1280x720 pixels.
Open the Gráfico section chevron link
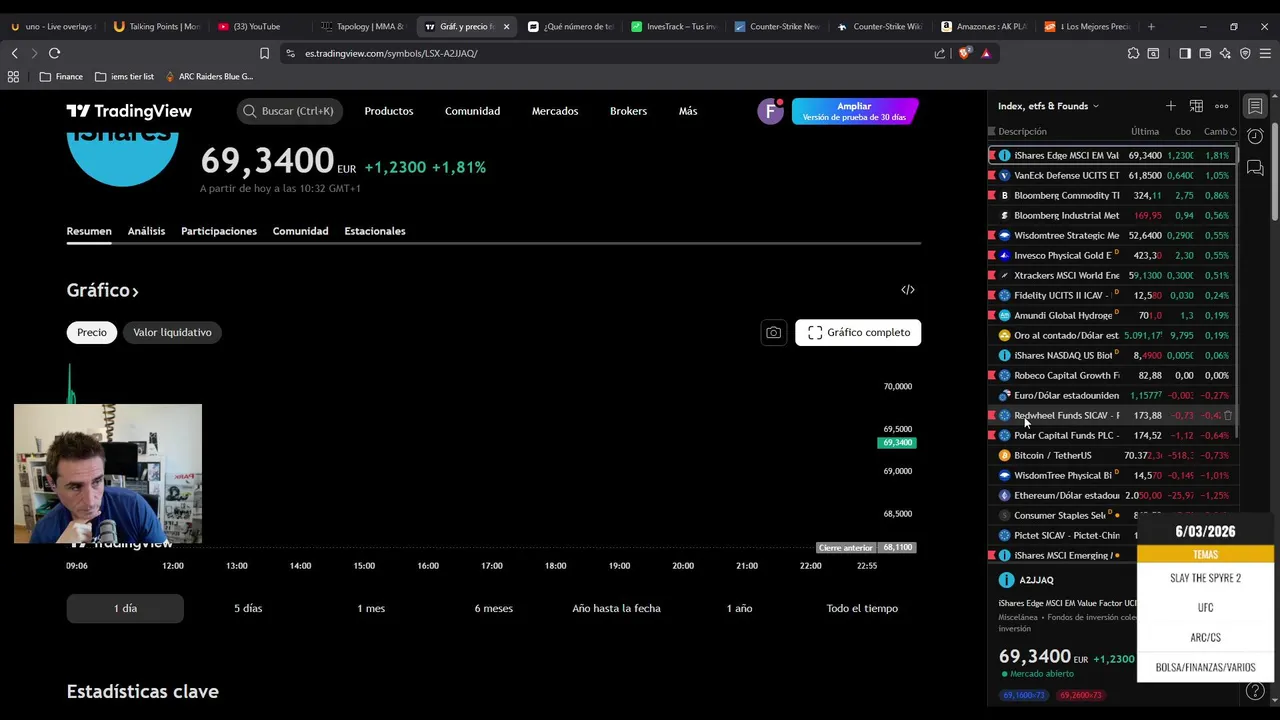click(x=102, y=290)
